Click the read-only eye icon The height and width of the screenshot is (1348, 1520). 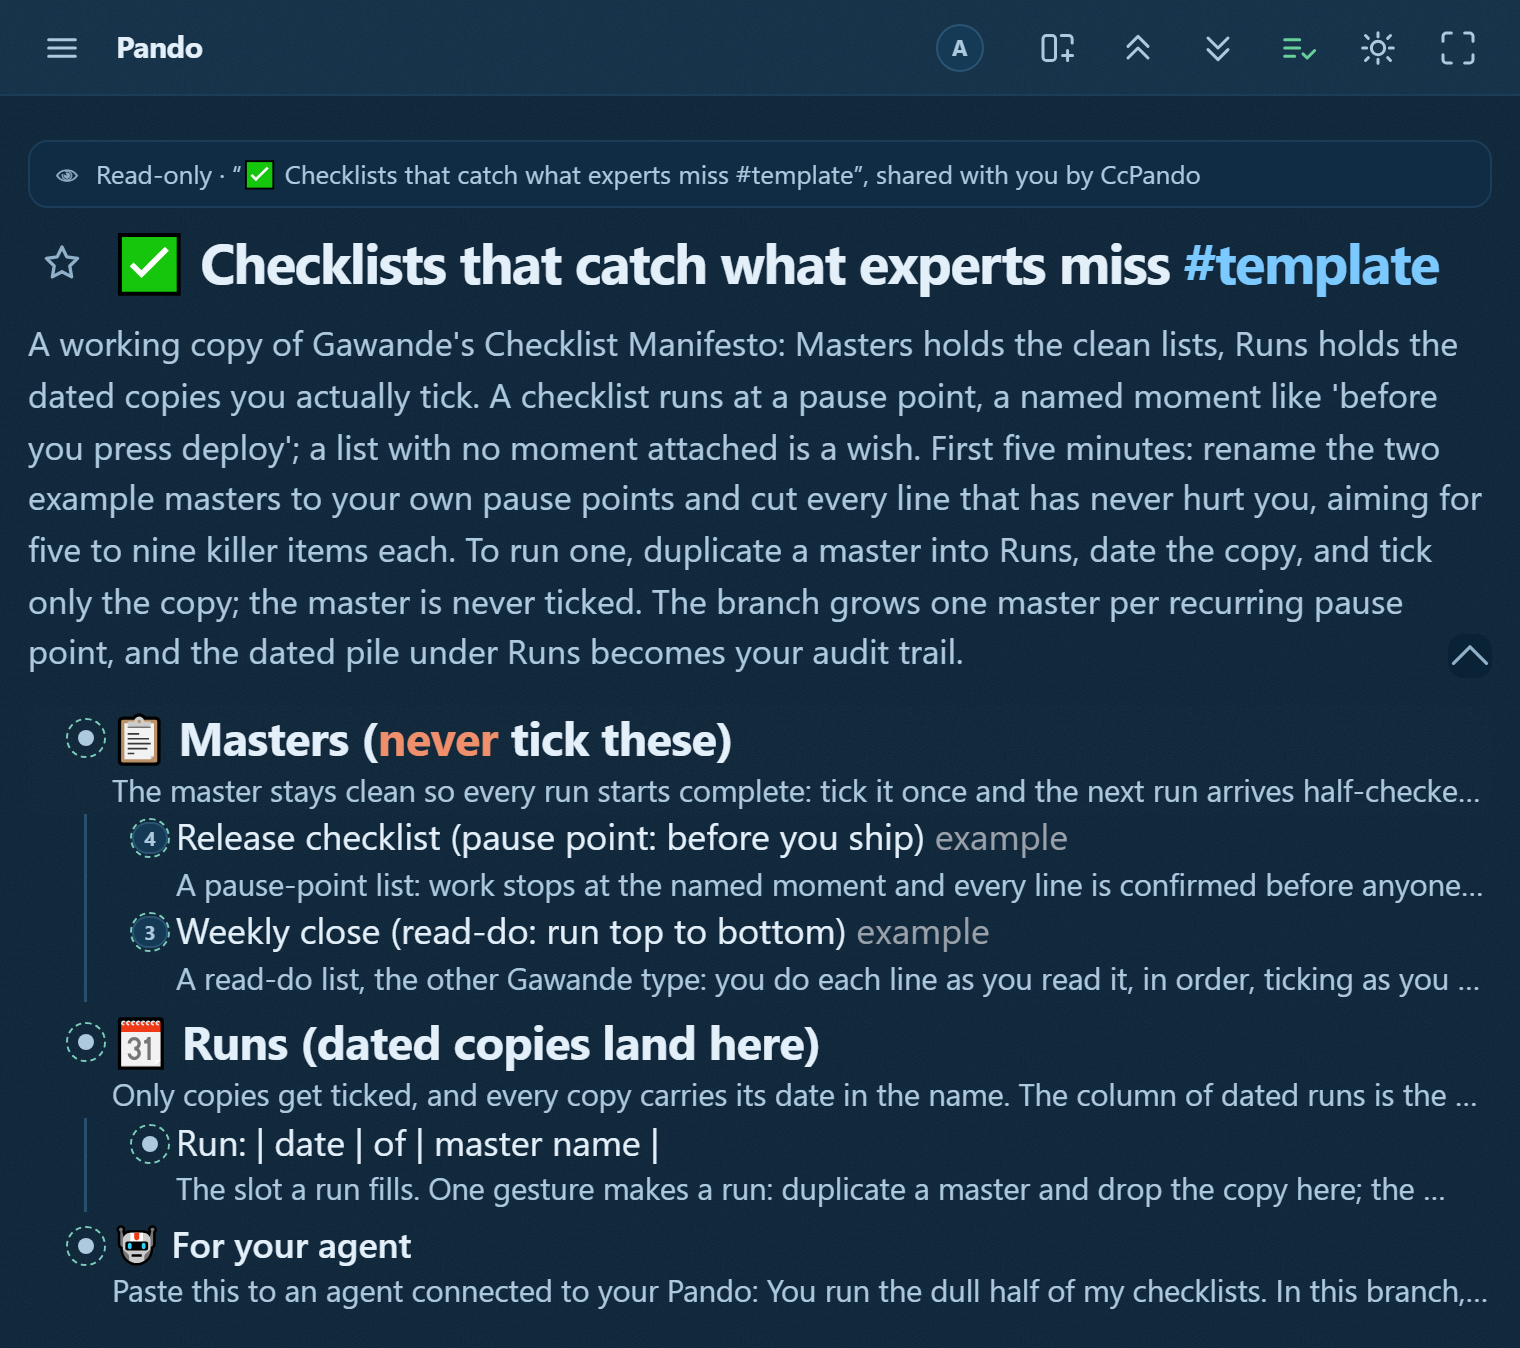[67, 176]
